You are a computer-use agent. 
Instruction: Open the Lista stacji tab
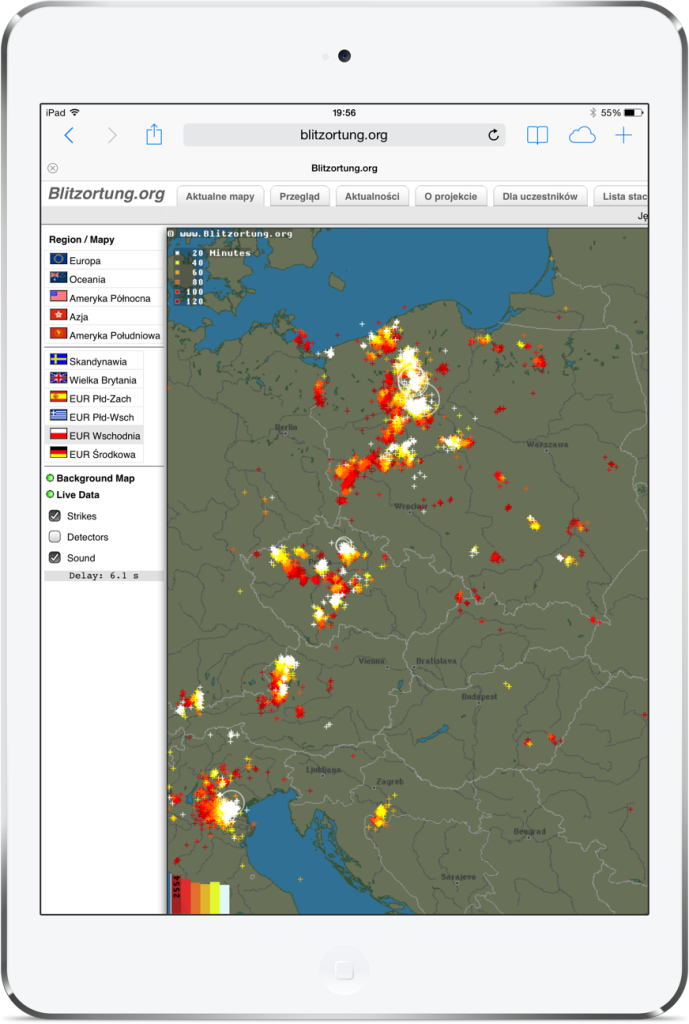coord(621,196)
